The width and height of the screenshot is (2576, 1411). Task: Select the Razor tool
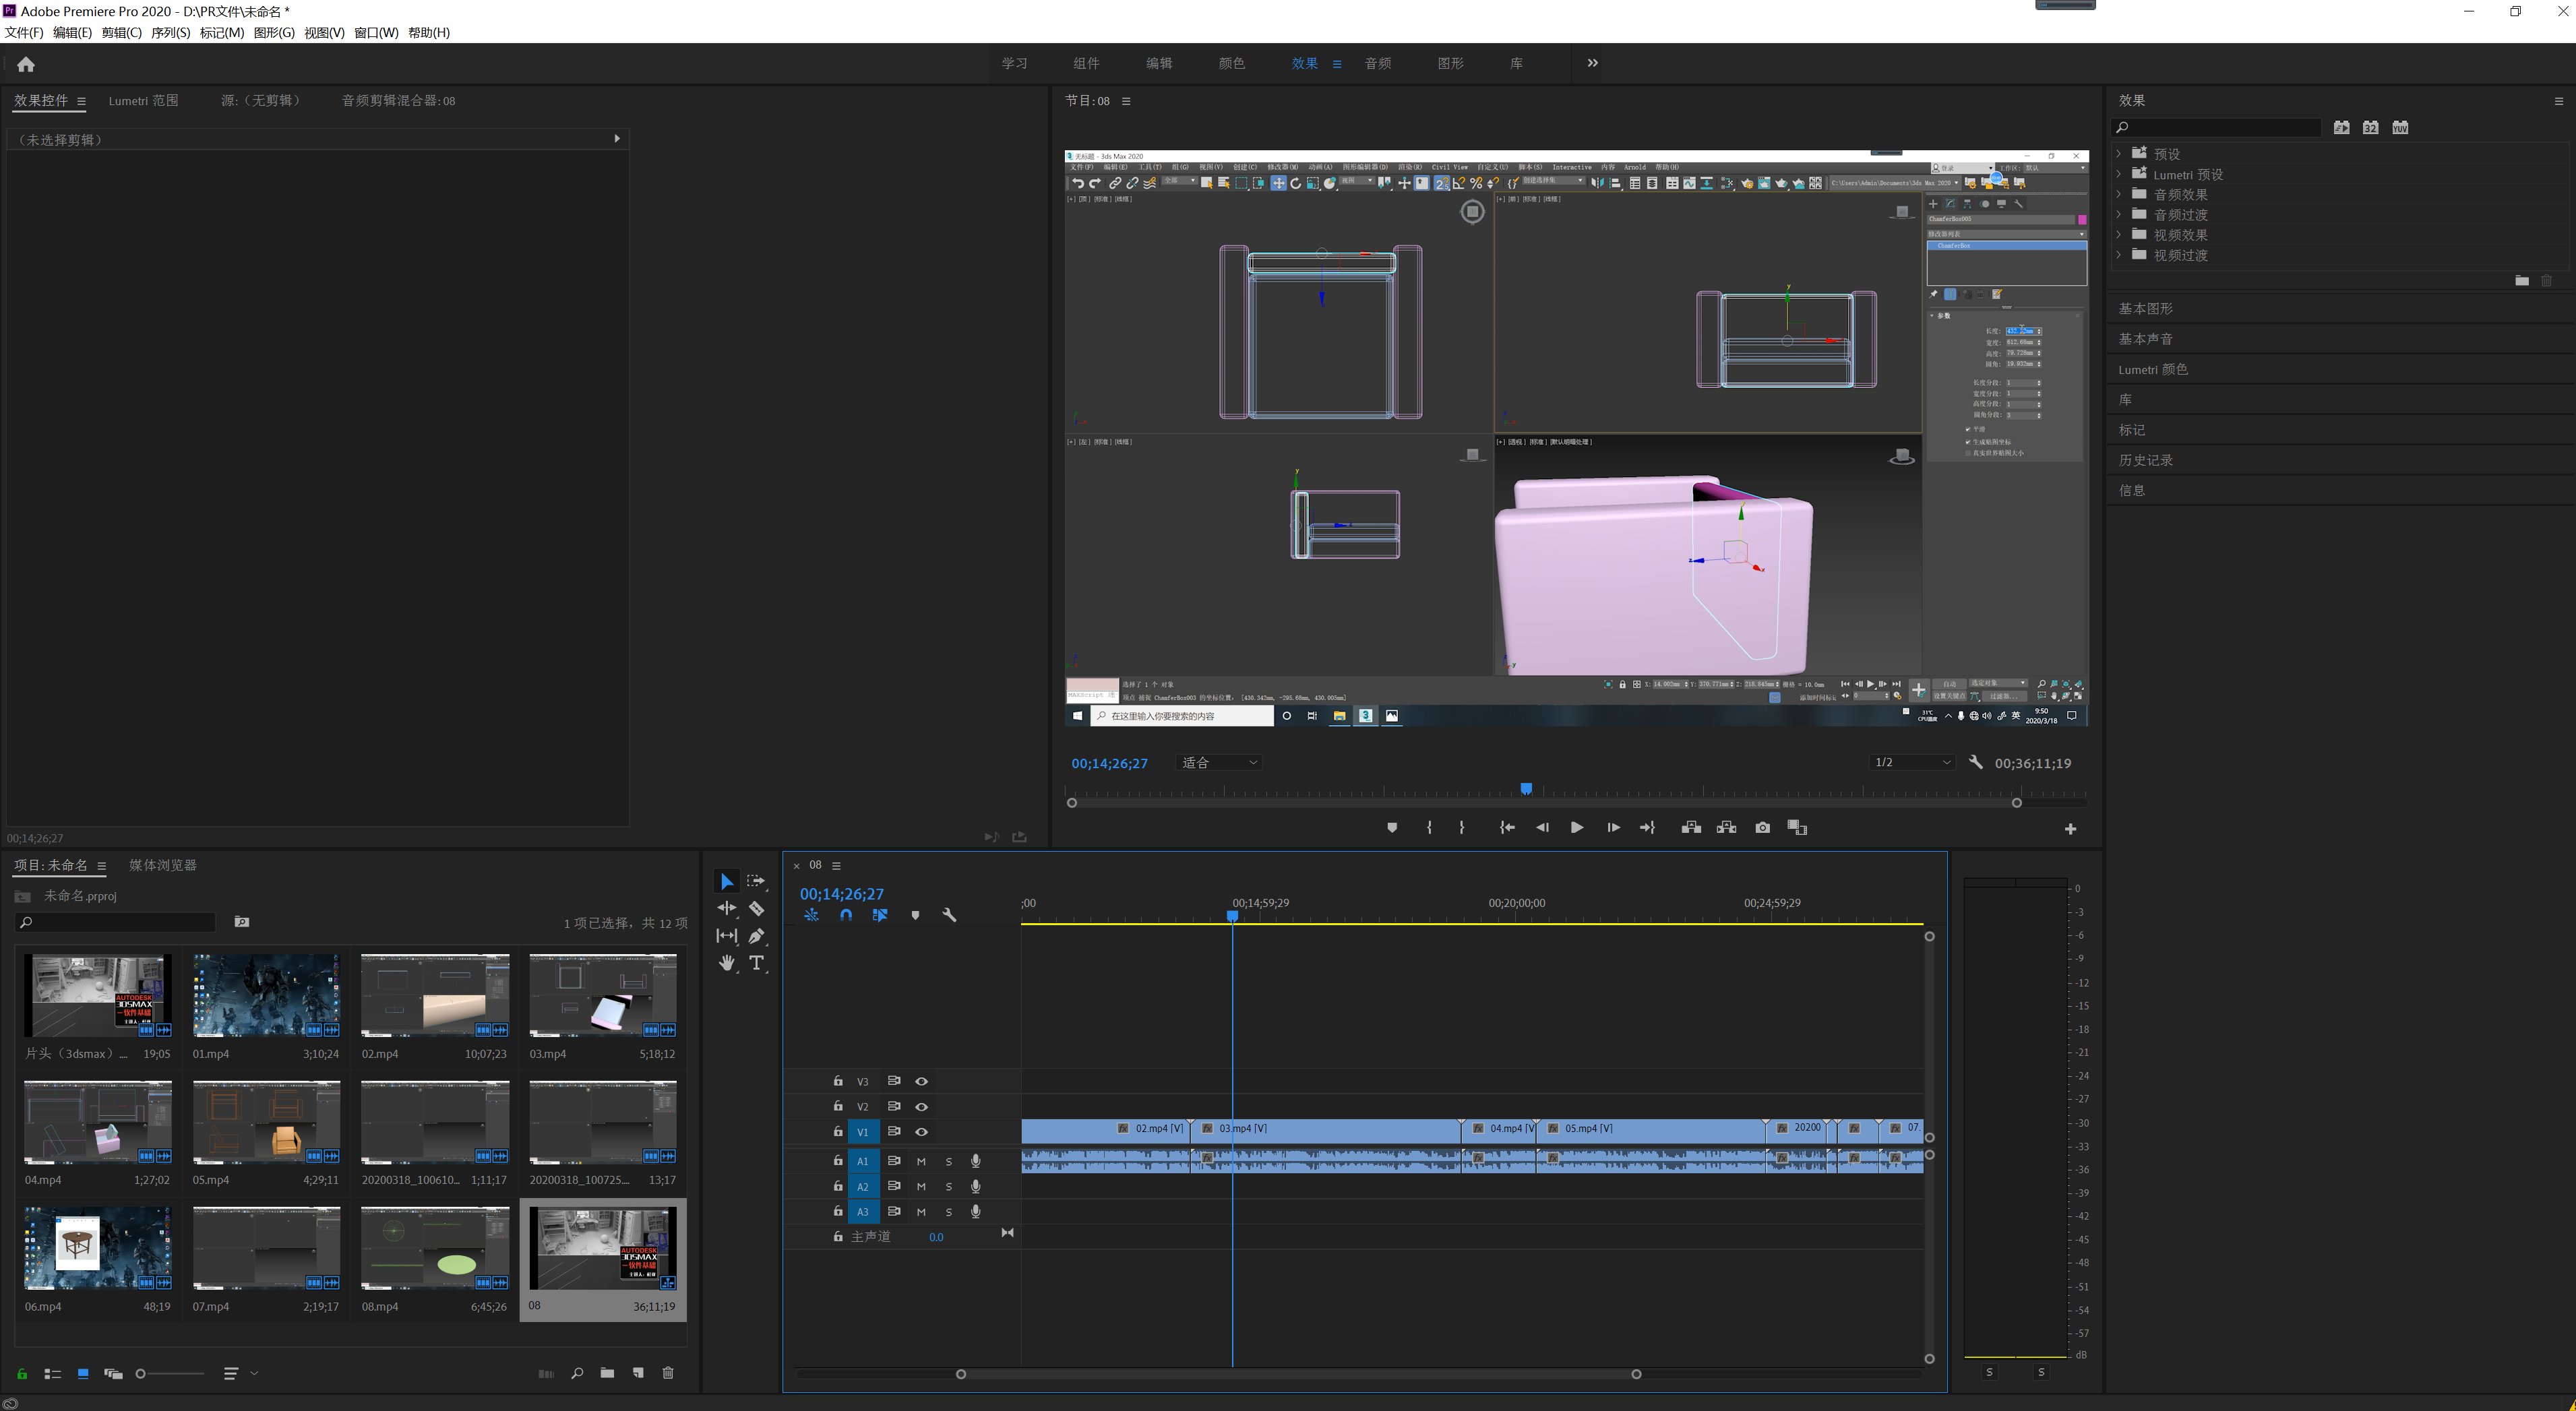pos(756,908)
